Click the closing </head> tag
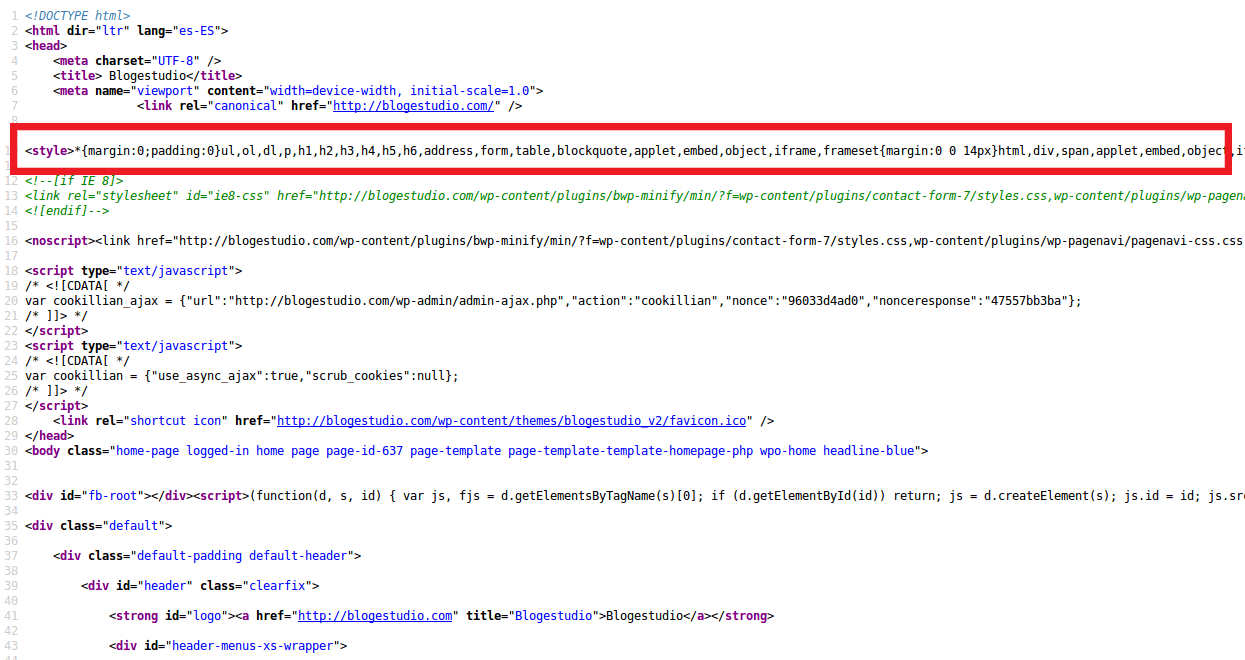Viewport: 1245px width, 660px height. (x=50, y=435)
